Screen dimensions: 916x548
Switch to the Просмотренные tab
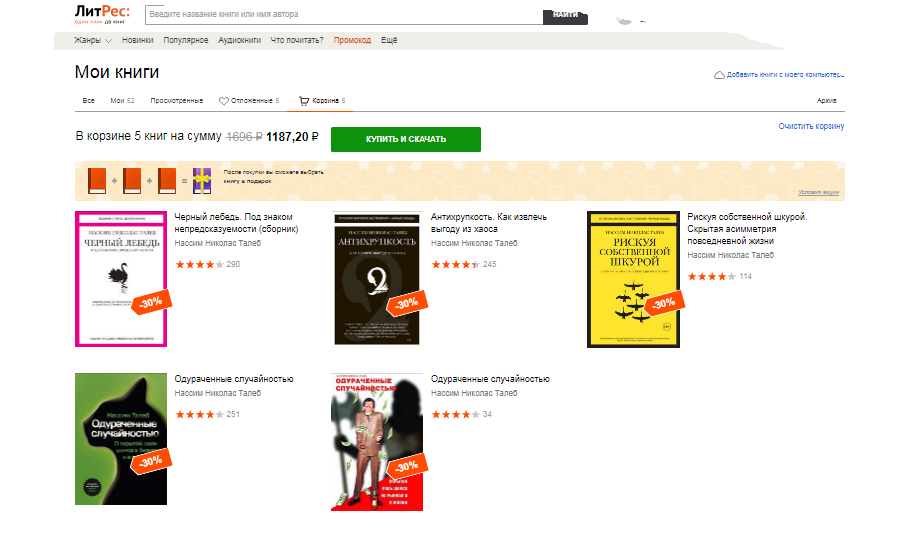[x=177, y=101]
